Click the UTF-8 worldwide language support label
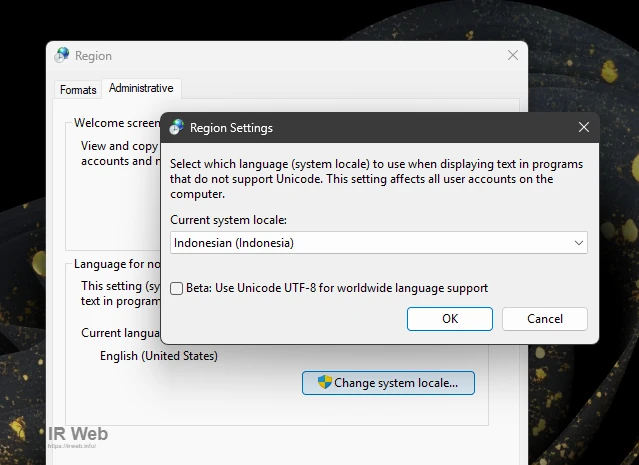Screen dimensions: 639x465 (336, 288)
